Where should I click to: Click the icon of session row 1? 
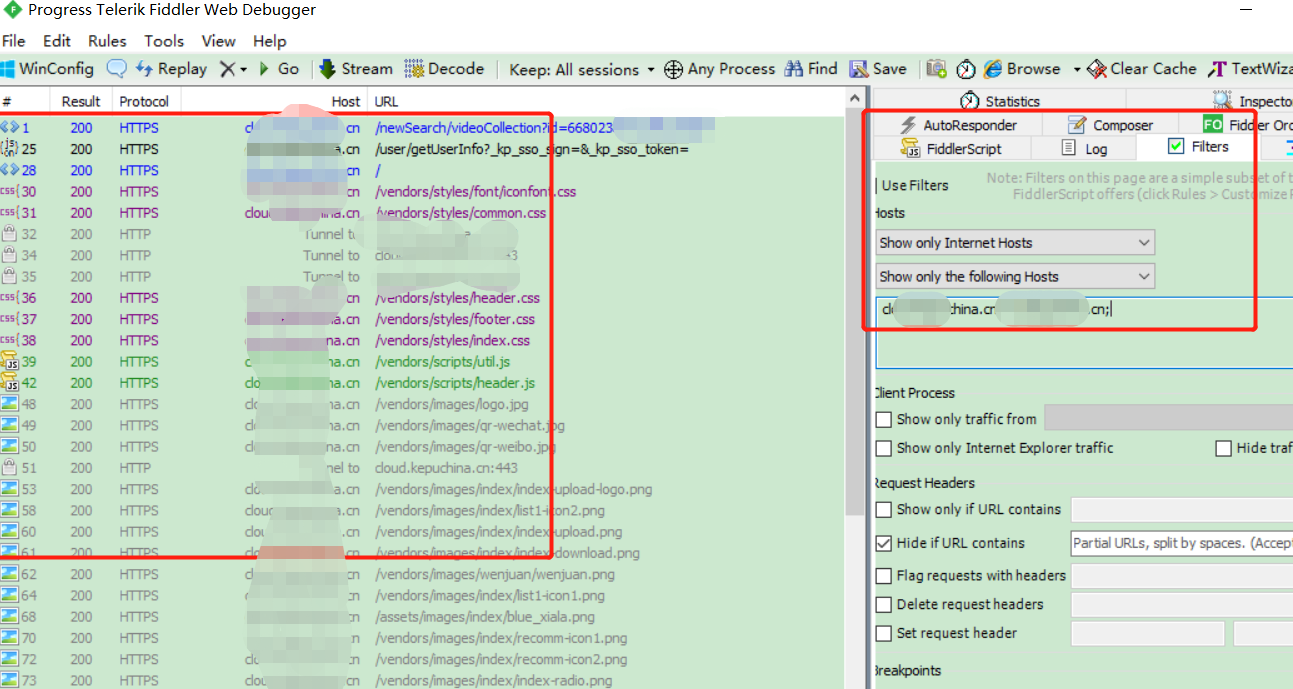(x=10, y=128)
